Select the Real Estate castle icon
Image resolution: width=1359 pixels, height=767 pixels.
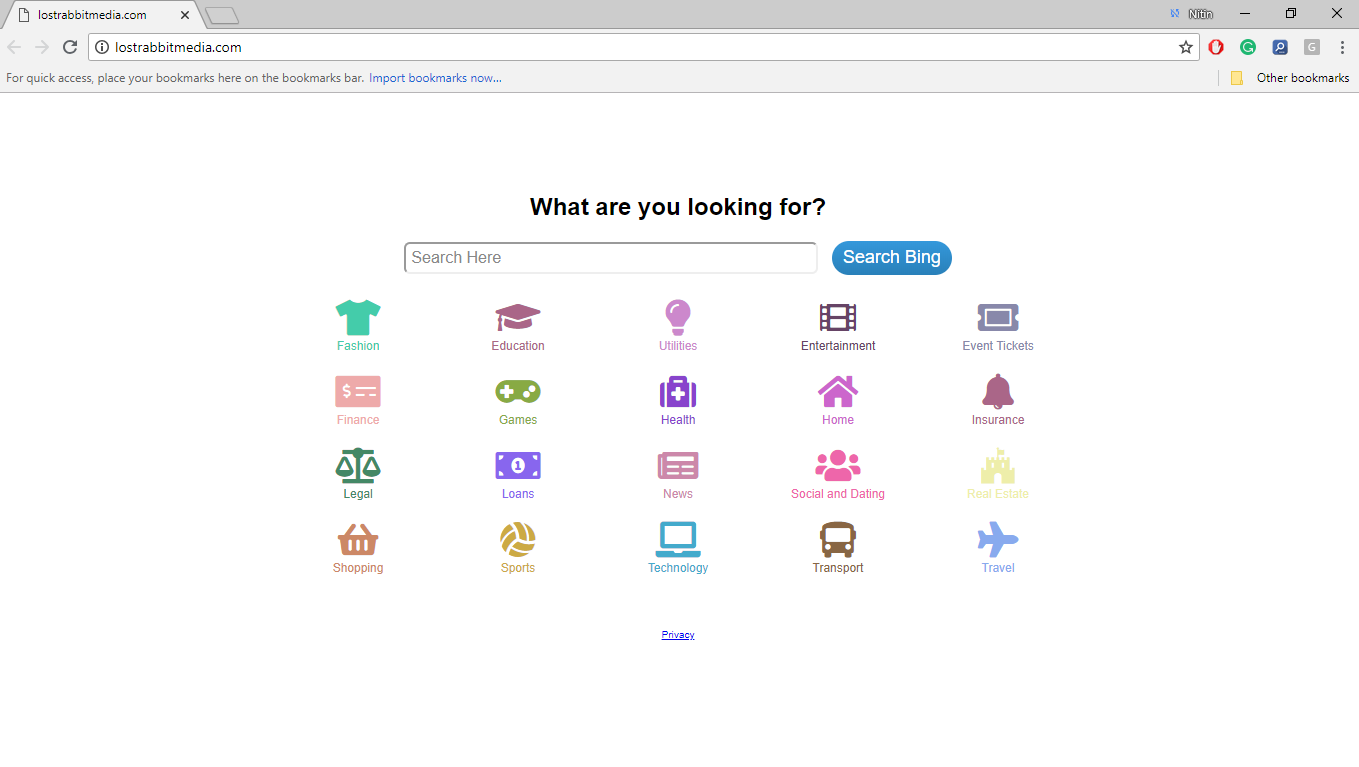pos(998,463)
